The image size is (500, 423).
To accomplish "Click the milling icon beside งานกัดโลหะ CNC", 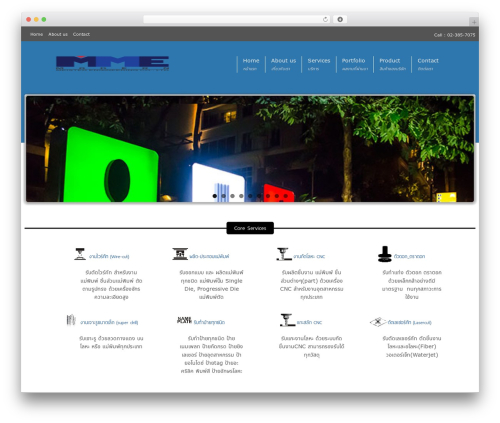I will coord(284,254).
